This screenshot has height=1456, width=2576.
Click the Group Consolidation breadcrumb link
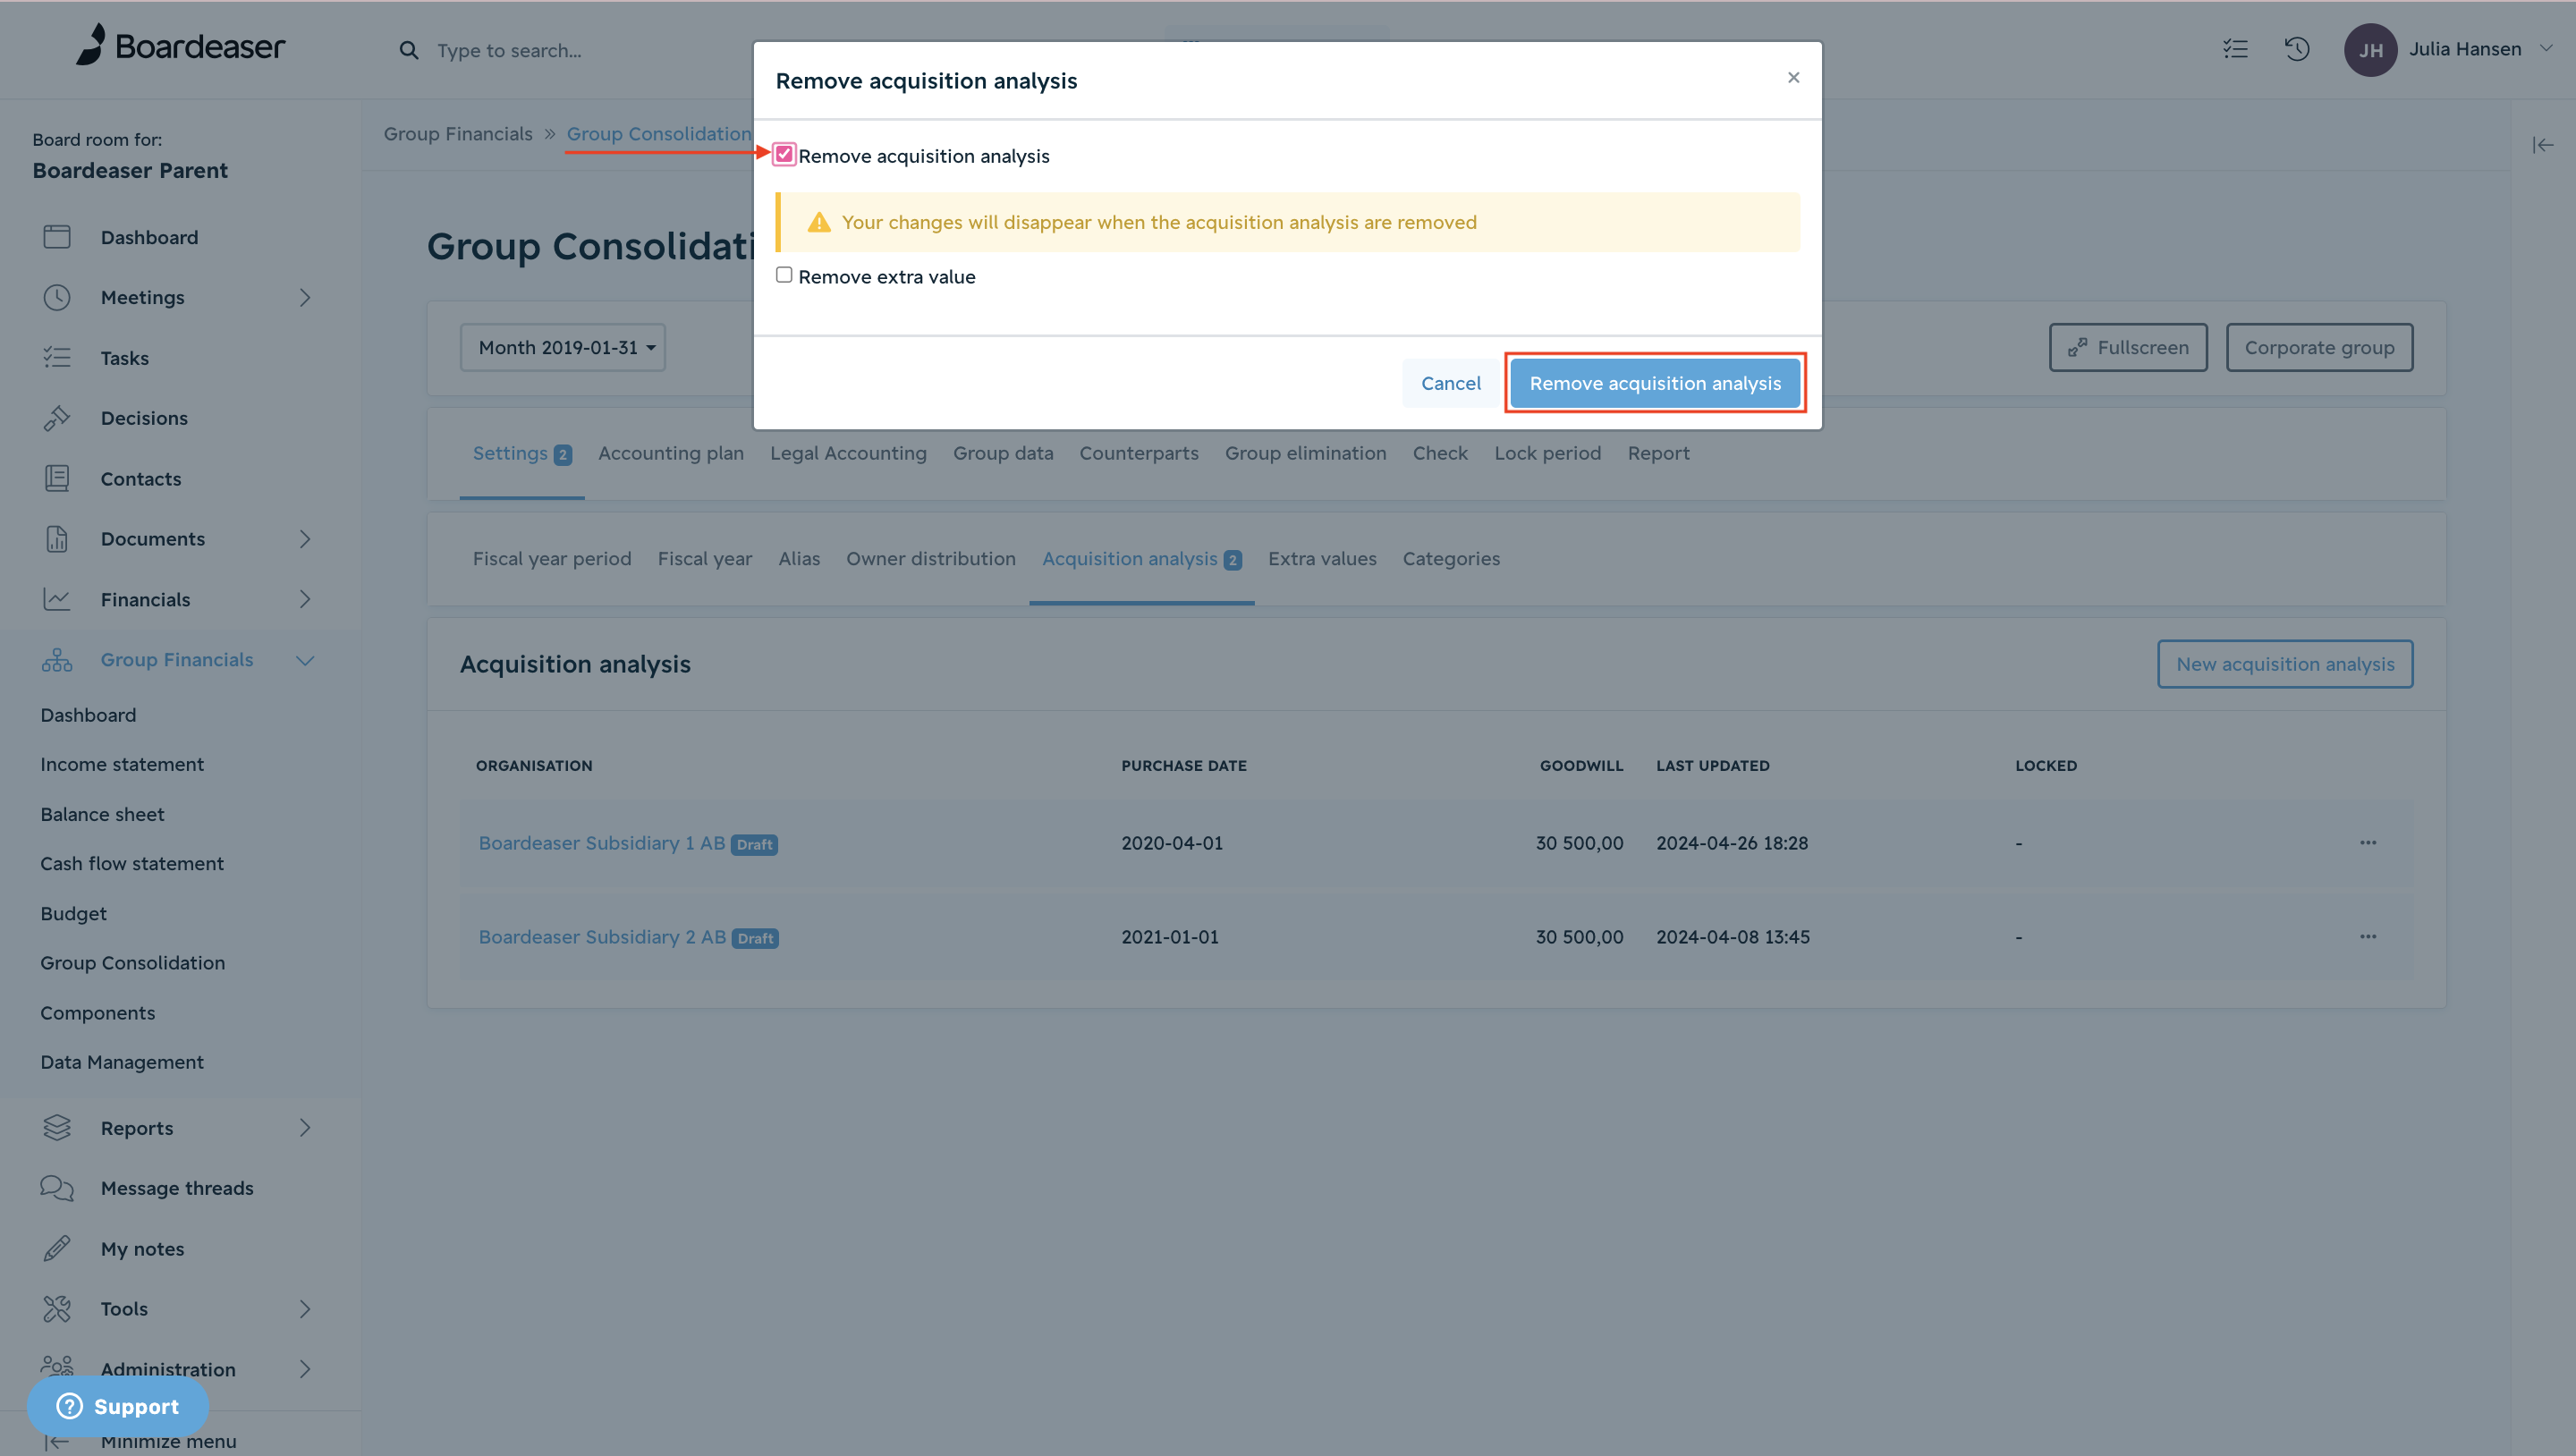(659, 134)
